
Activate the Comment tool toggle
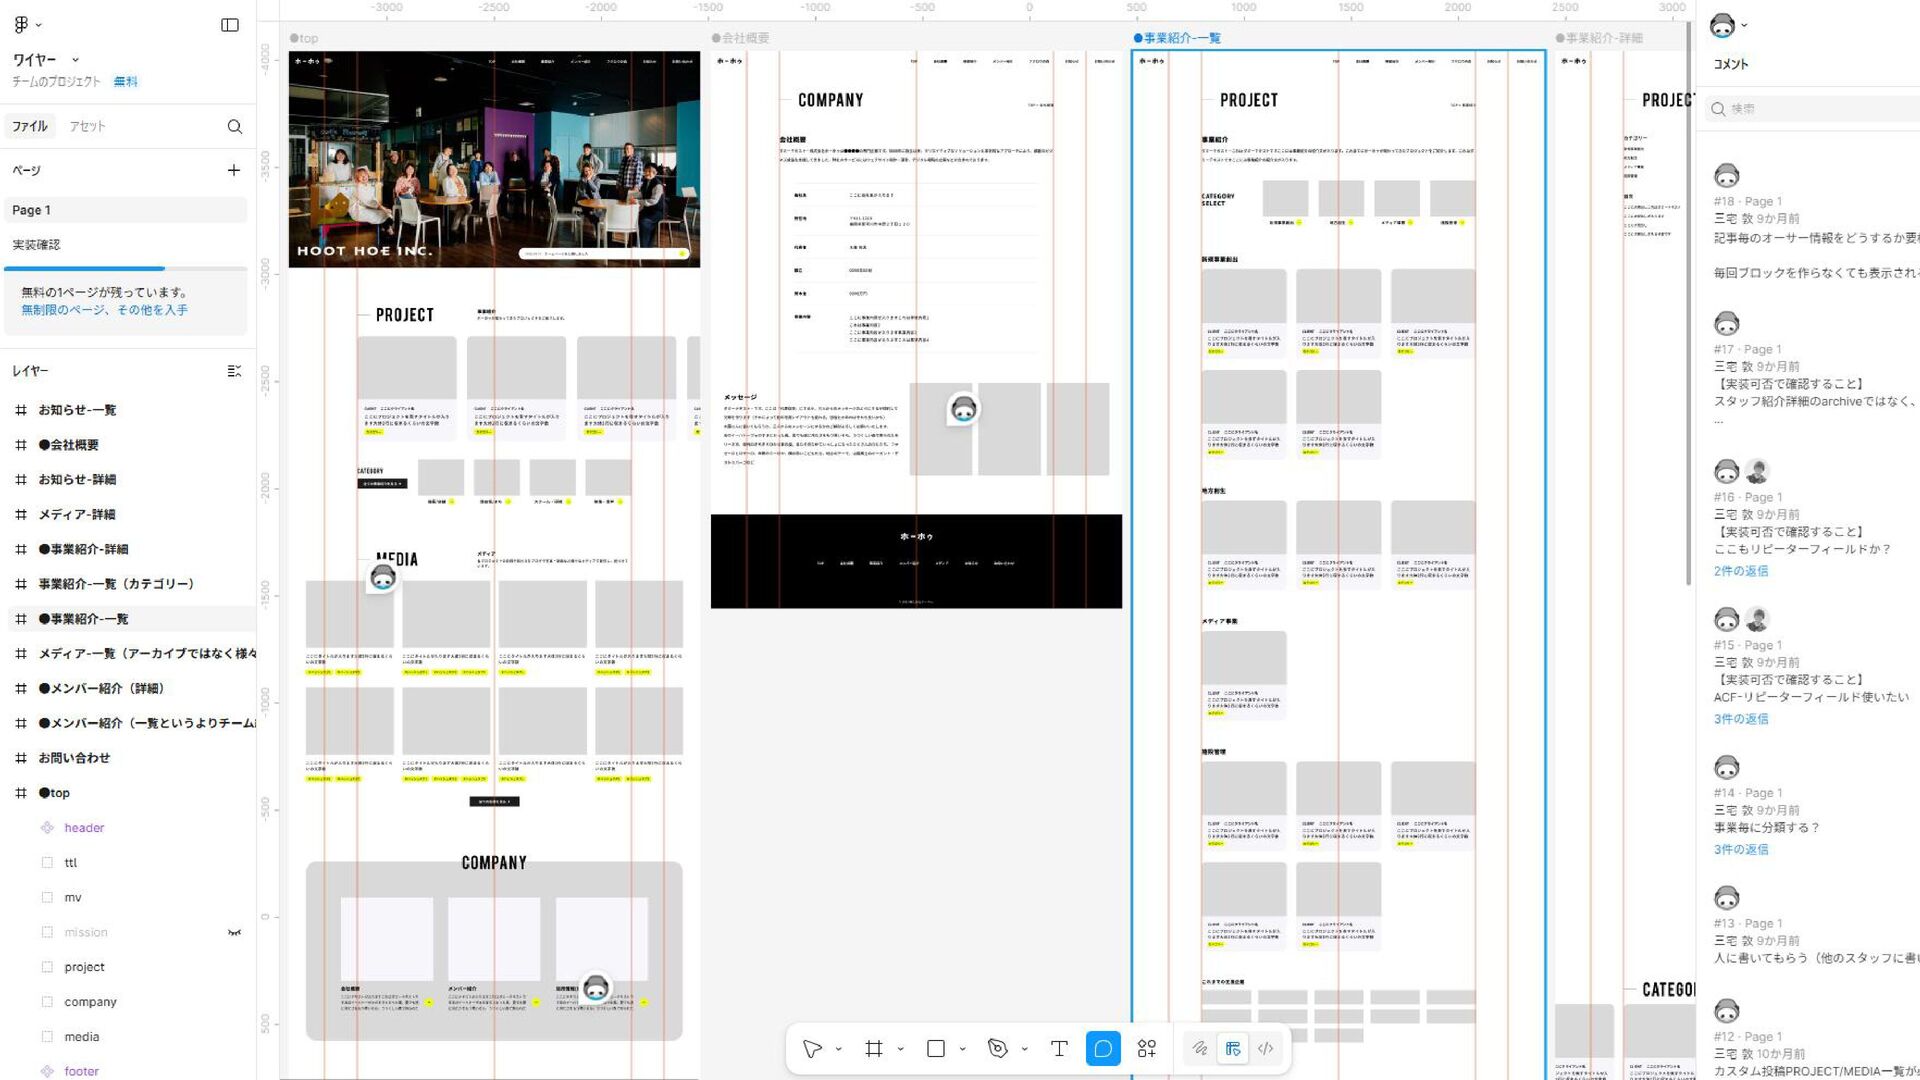1103,1048
